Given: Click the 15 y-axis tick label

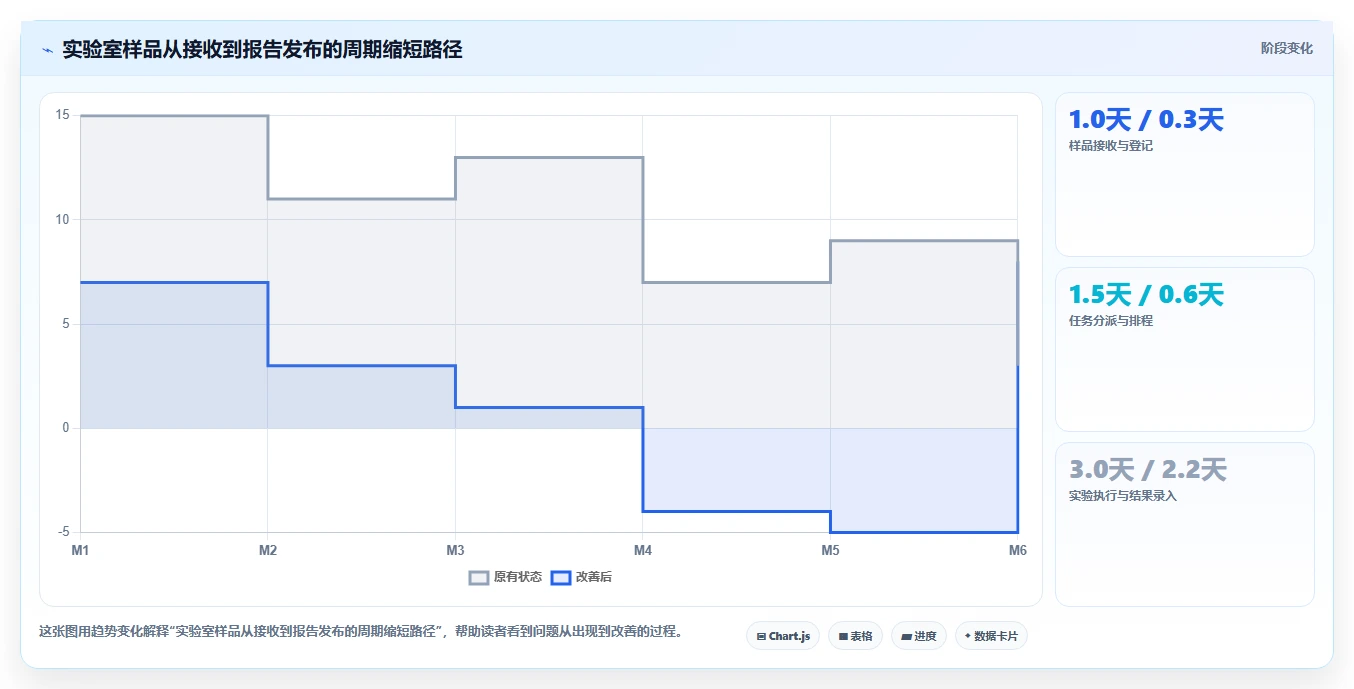Looking at the screenshot, I should coord(62,115).
